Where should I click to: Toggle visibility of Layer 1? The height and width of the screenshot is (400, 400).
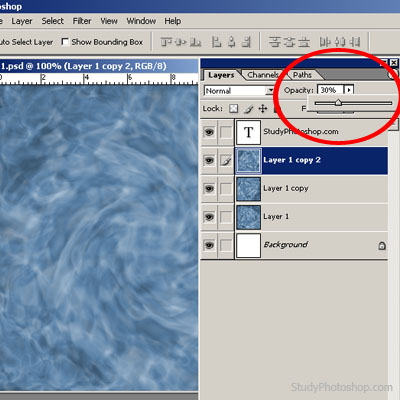209,217
